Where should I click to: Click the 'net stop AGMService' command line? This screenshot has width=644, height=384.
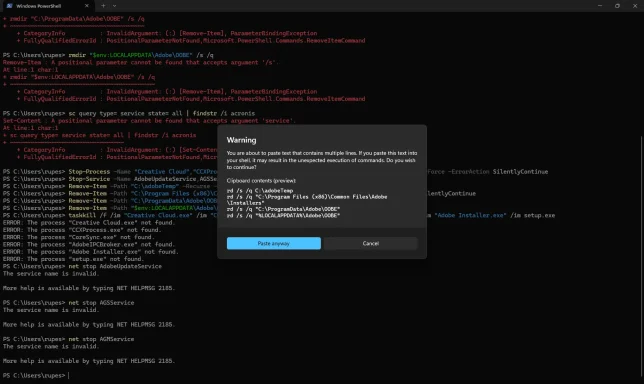[x=69, y=339]
